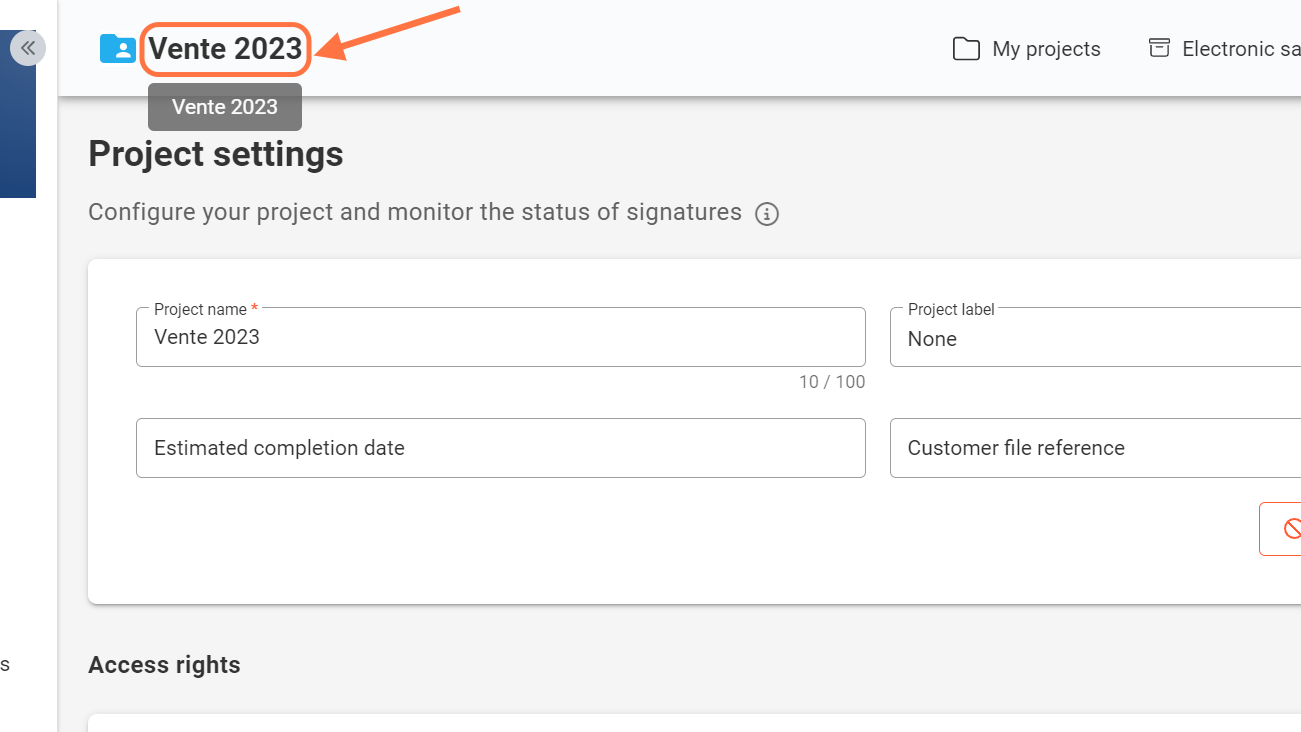Click the Configure your project description text
This screenshot has width=1301, height=732.
pyautogui.click(x=415, y=212)
